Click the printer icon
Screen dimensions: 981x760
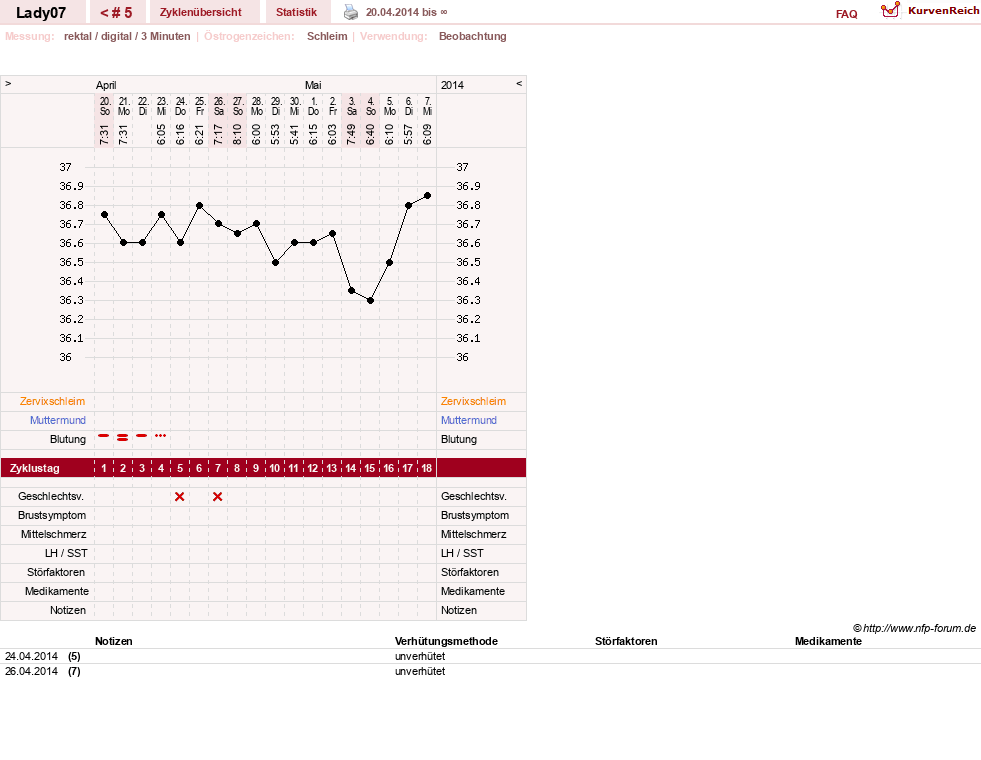point(351,13)
